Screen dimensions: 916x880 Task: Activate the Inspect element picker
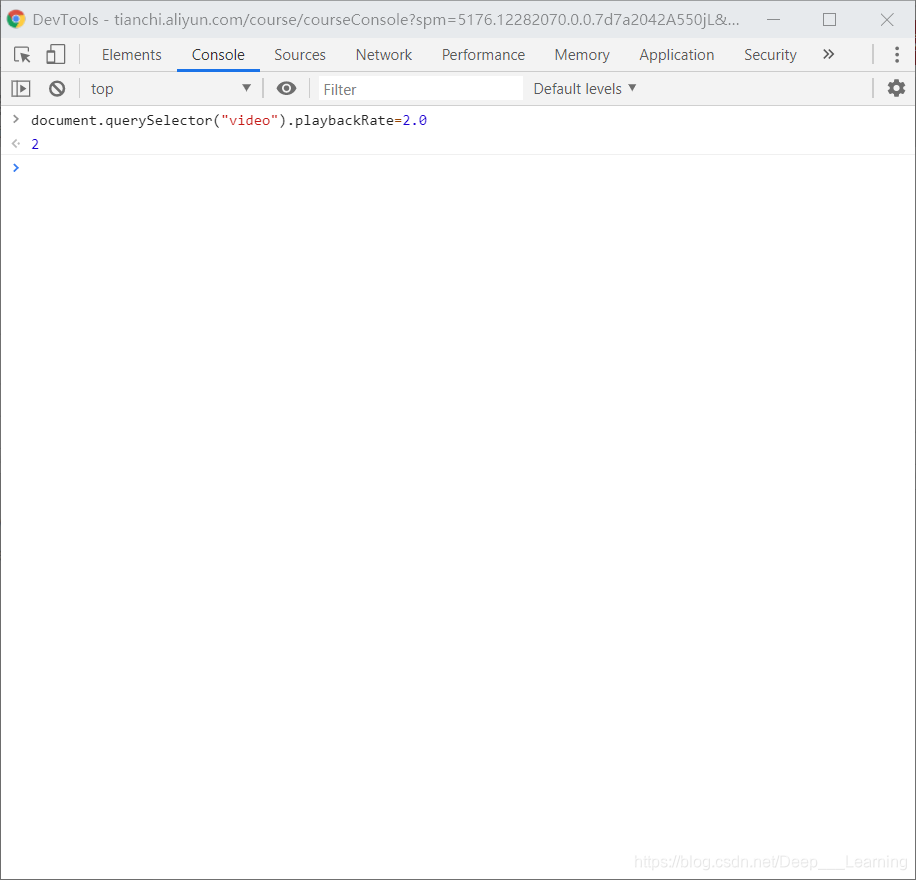click(x=21, y=54)
